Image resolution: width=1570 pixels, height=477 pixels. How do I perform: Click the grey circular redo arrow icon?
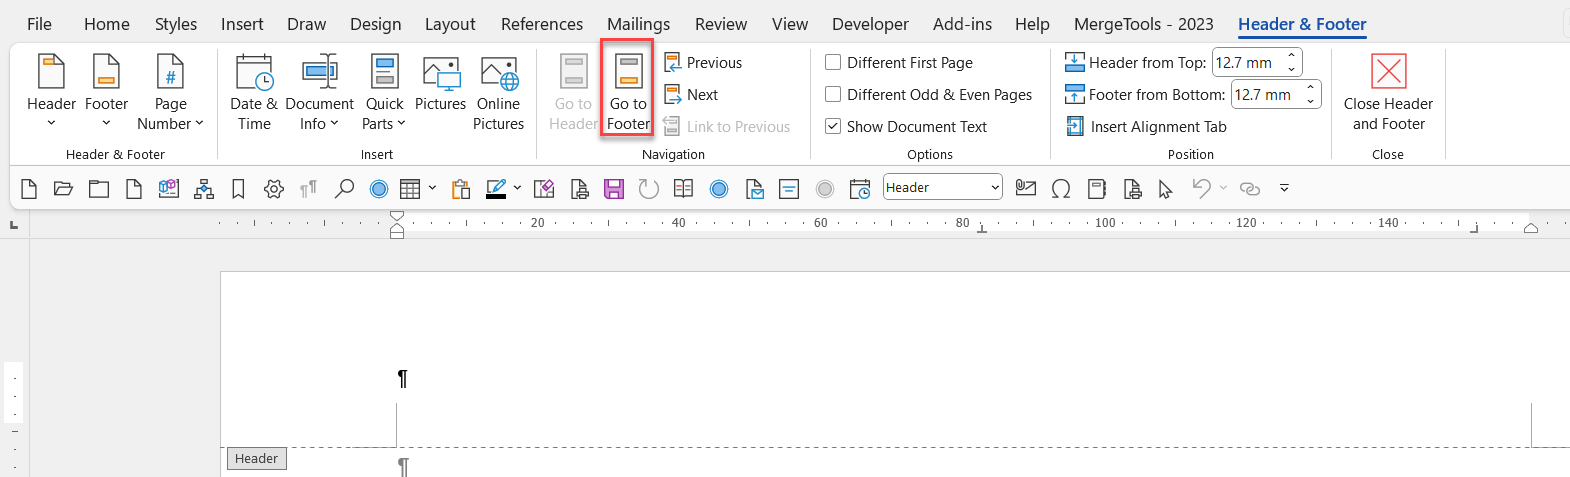649,188
